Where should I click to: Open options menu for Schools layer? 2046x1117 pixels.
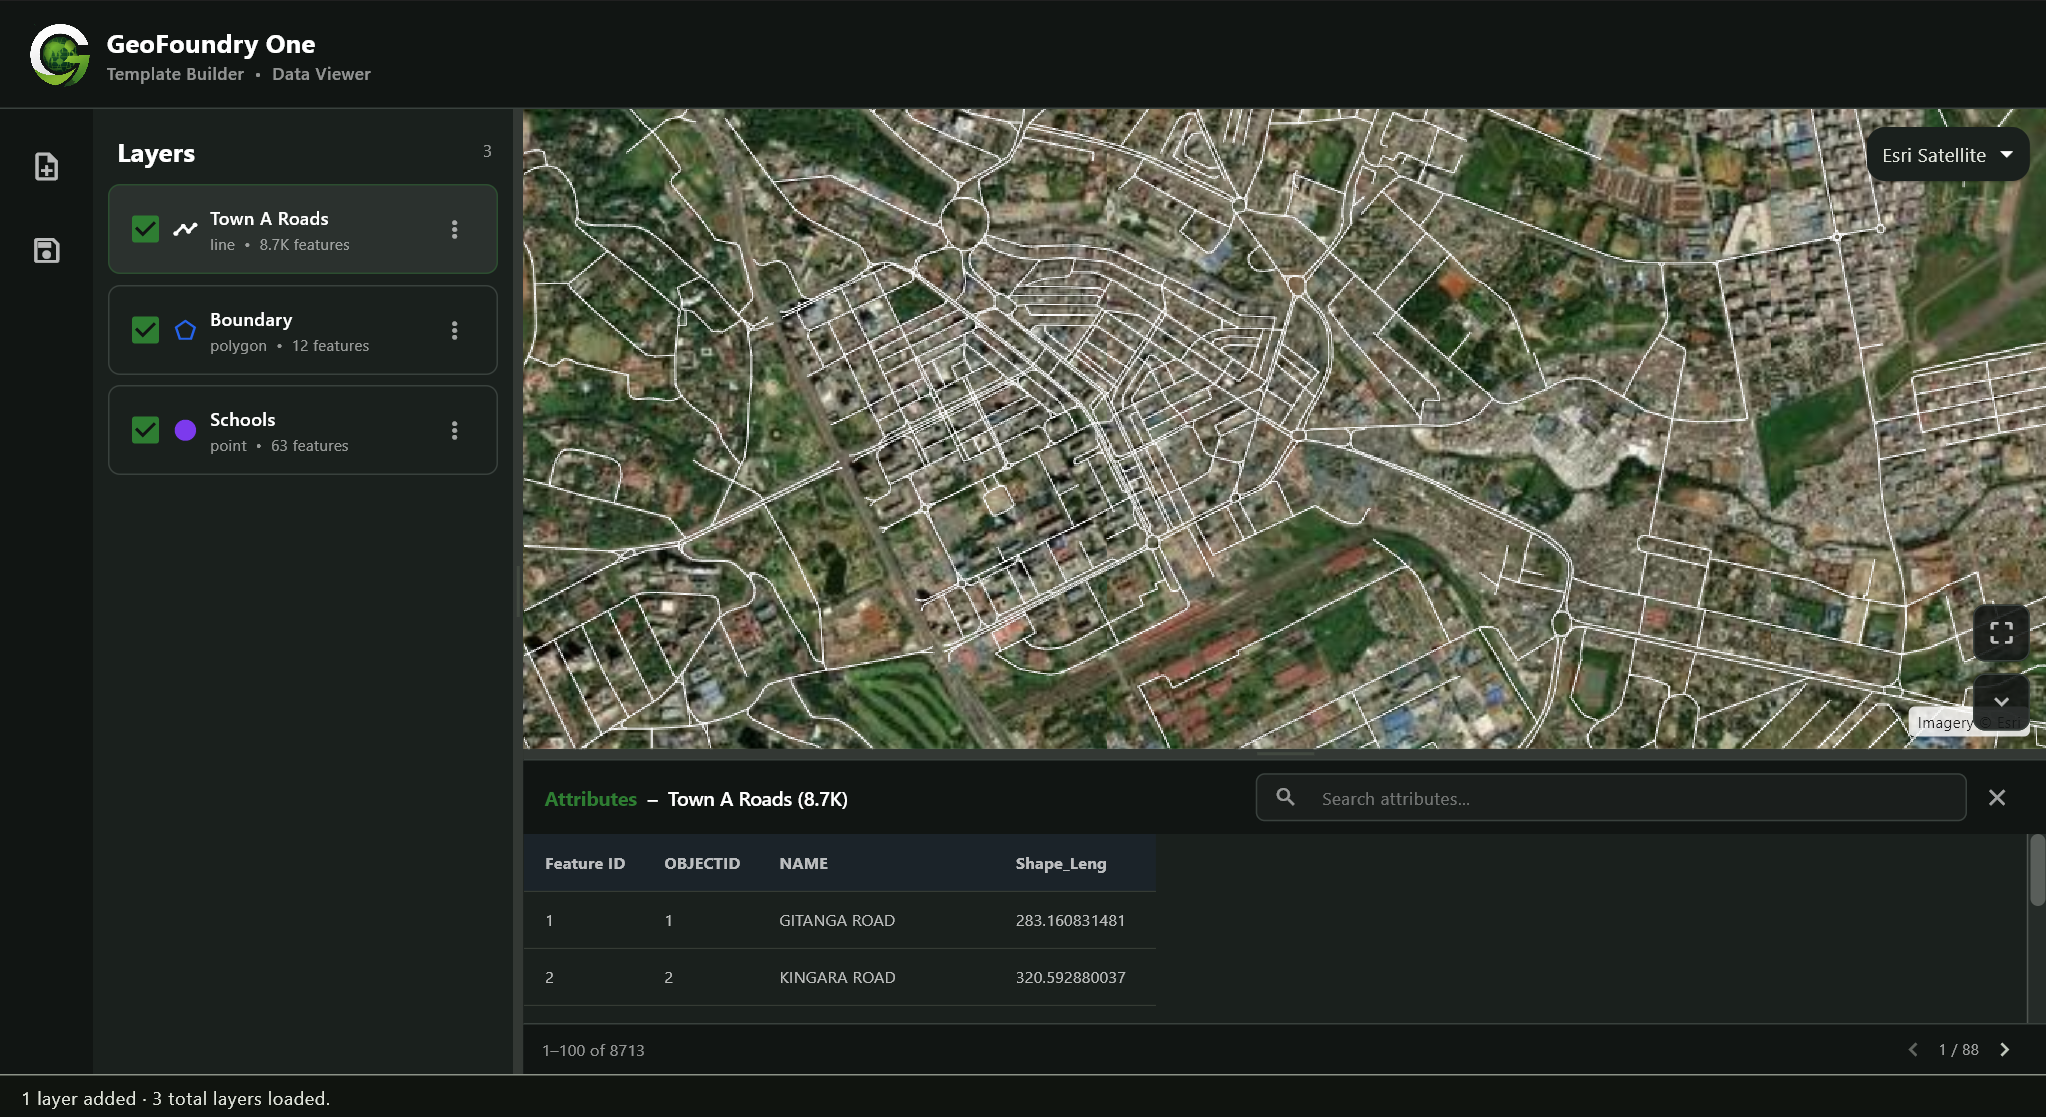pos(454,430)
